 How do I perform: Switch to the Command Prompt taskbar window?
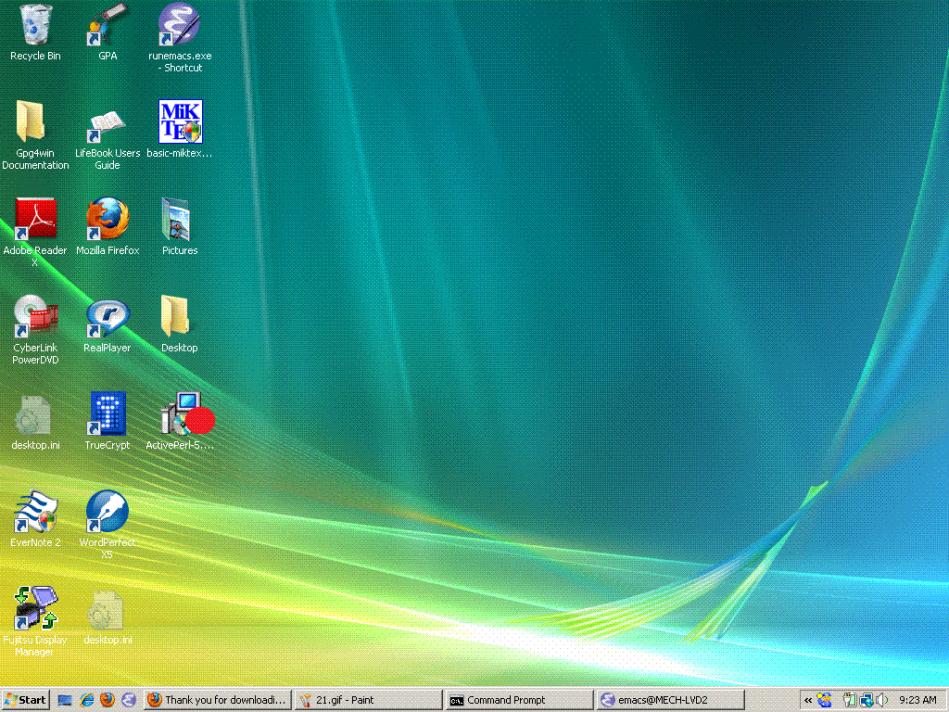coord(519,700)
